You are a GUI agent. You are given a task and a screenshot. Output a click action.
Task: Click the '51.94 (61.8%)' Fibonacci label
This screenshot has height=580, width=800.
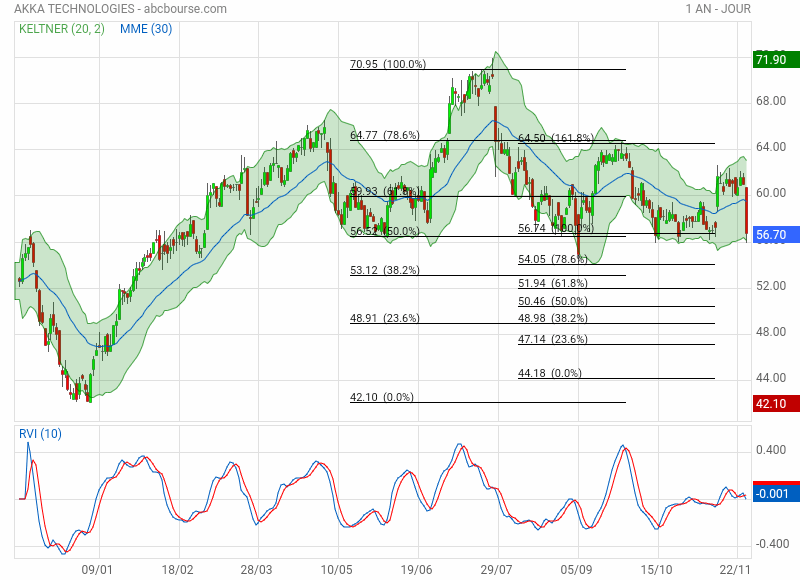[553, 283]
